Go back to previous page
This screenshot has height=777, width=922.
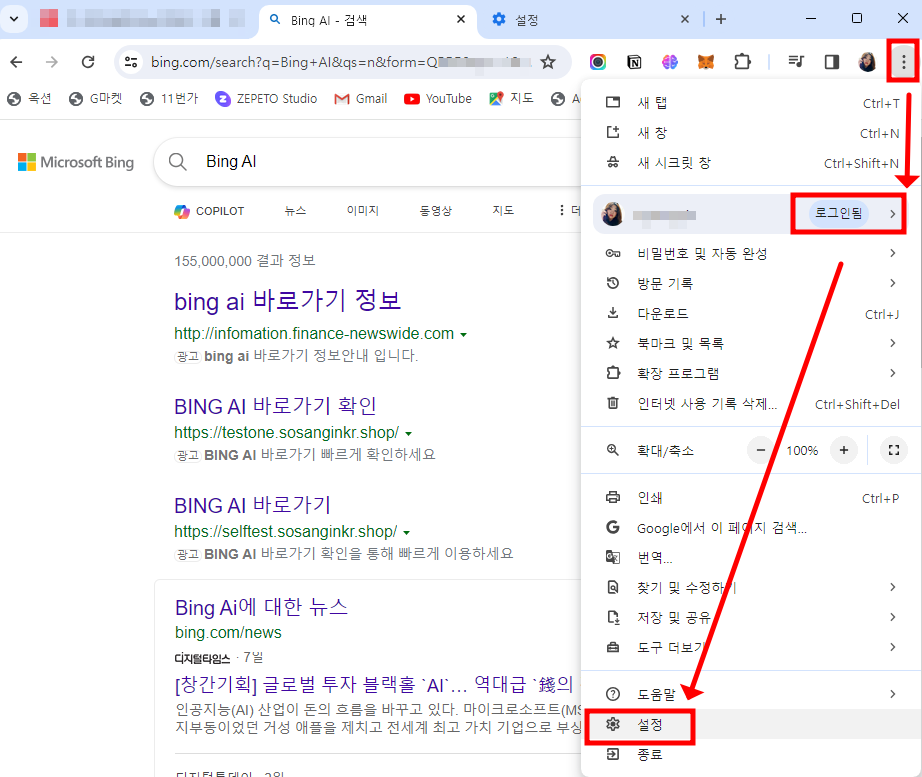16,62
